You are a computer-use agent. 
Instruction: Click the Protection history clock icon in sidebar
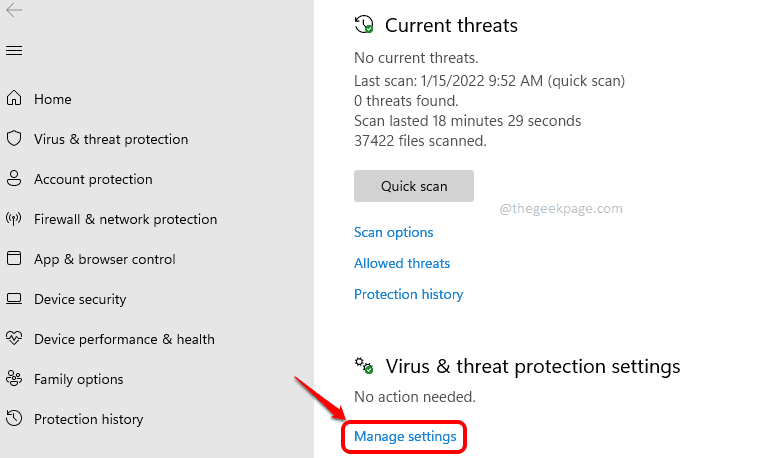coord(14,418)
